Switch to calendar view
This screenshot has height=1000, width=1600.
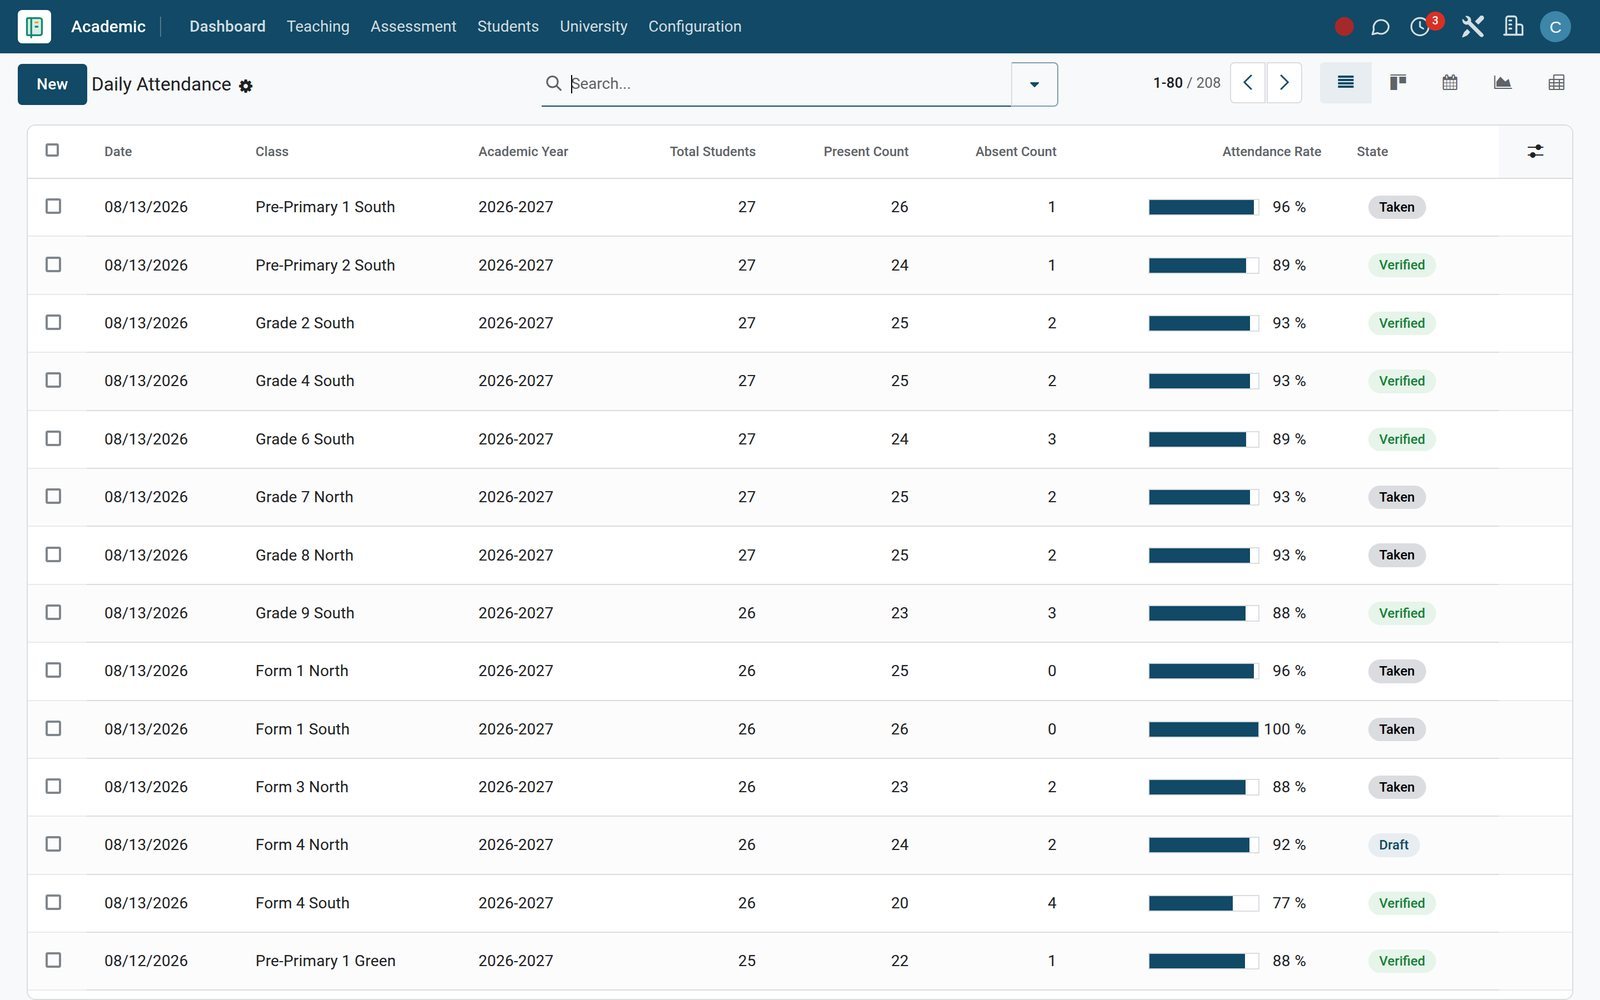click(x=1450, y=83)
